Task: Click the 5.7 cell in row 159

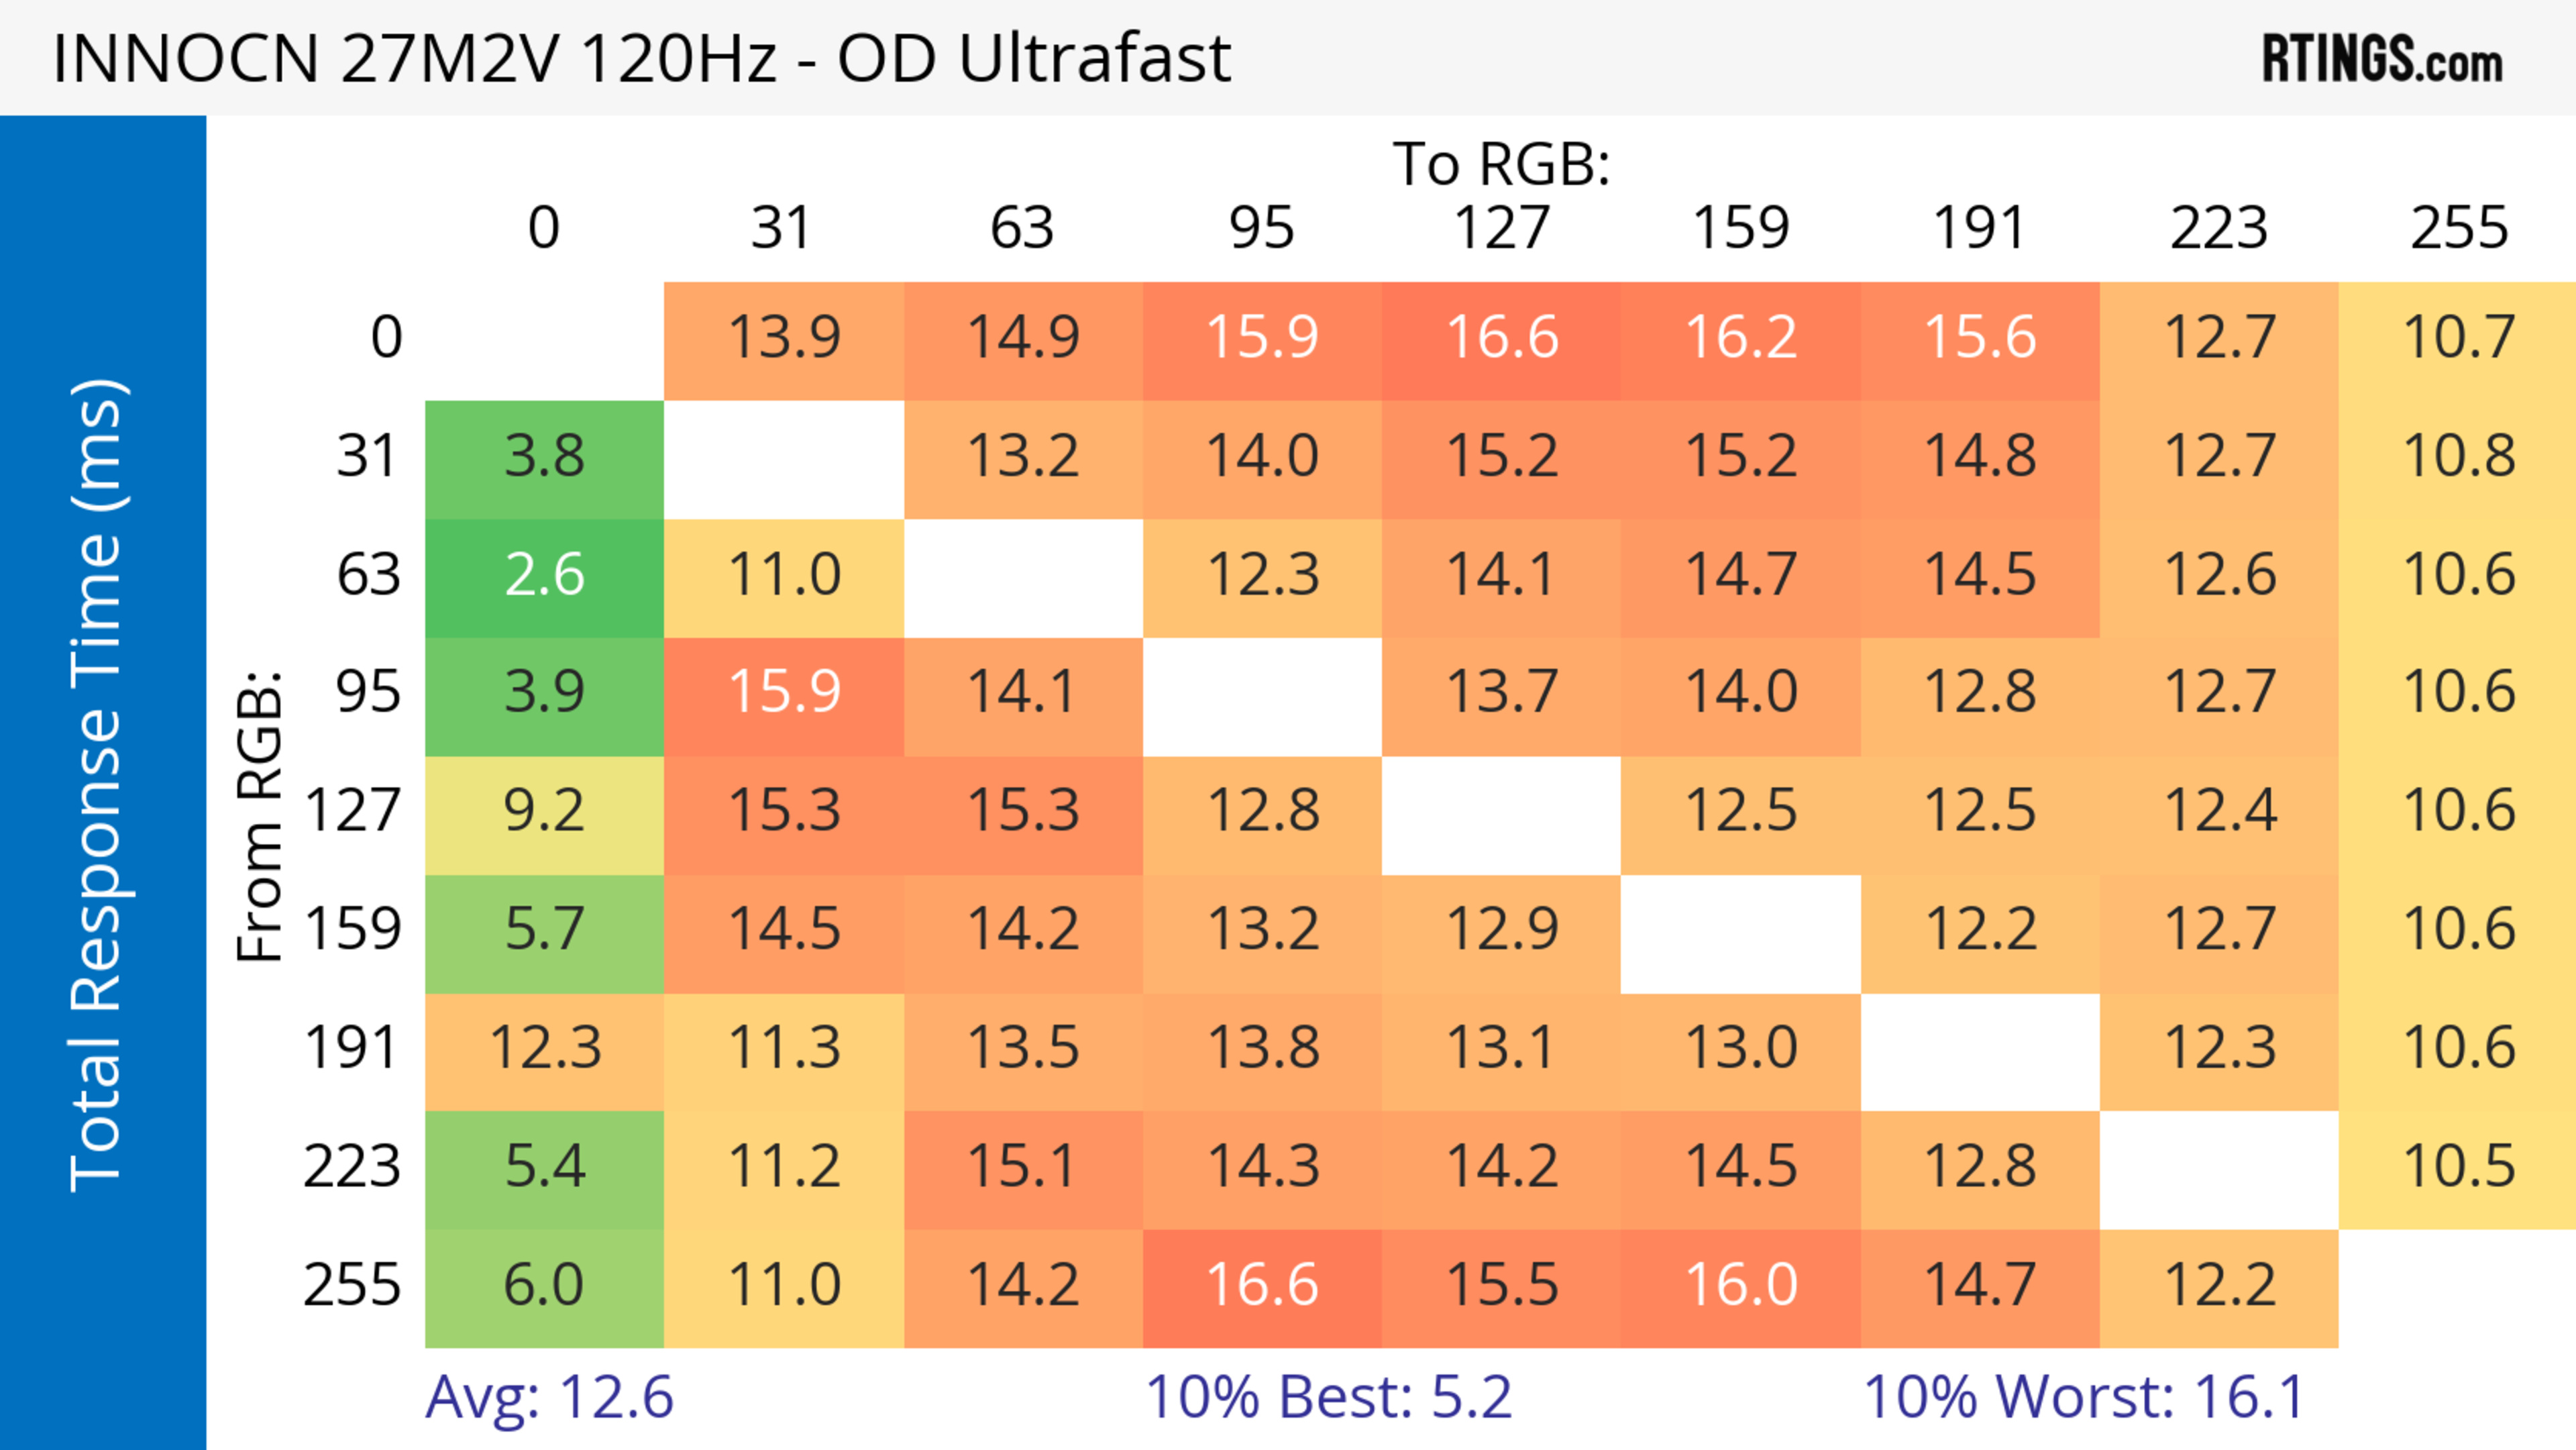Action: coord(544,930)
